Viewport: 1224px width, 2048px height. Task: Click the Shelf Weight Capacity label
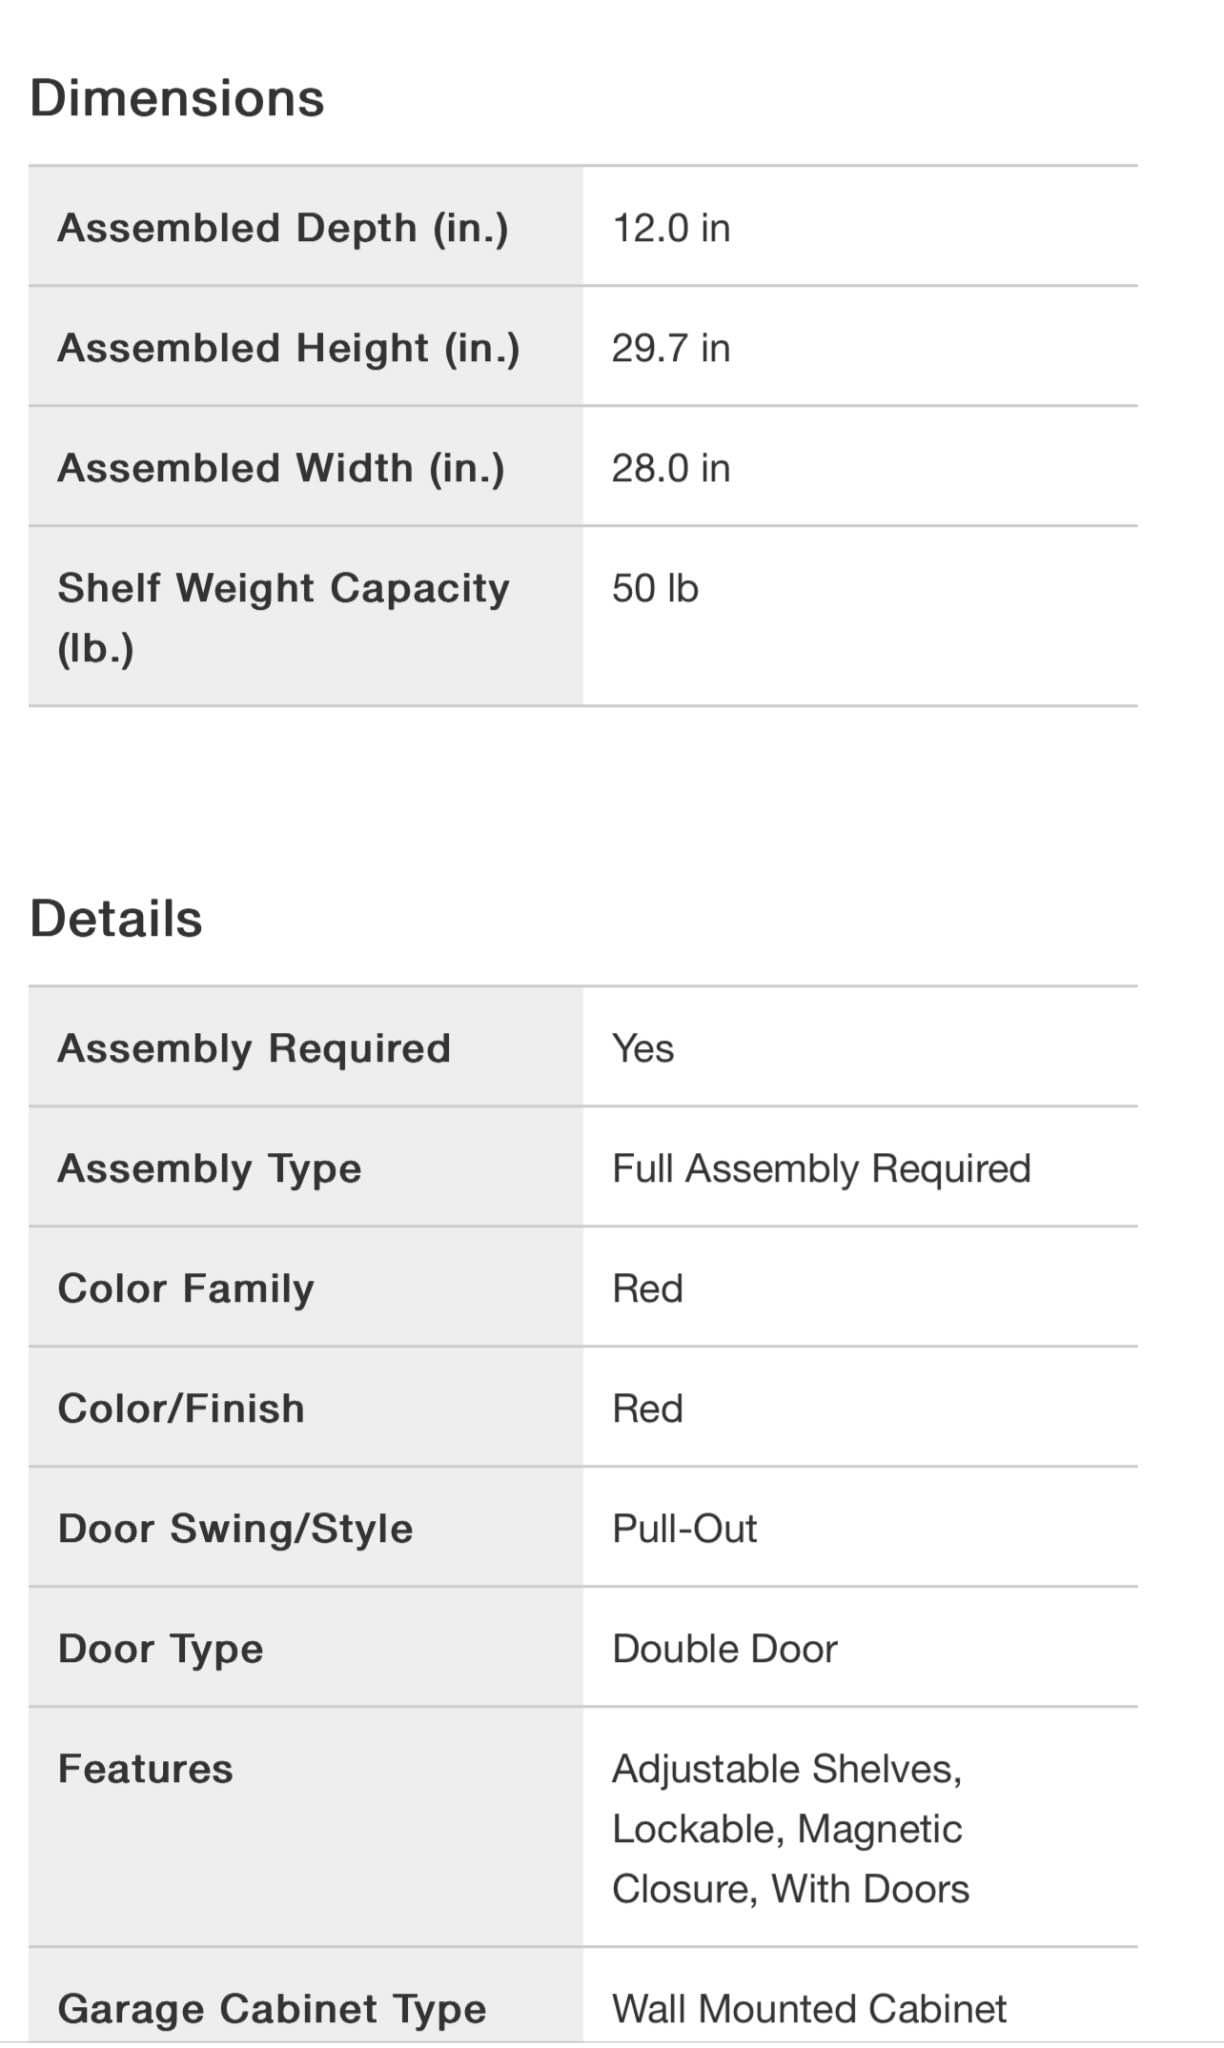click(x=284, y=617)
